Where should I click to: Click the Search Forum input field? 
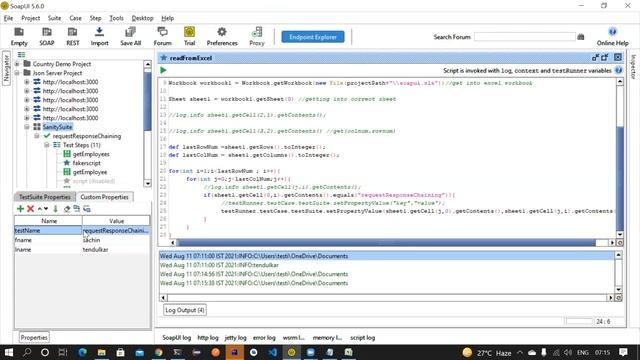coord(524,37)
